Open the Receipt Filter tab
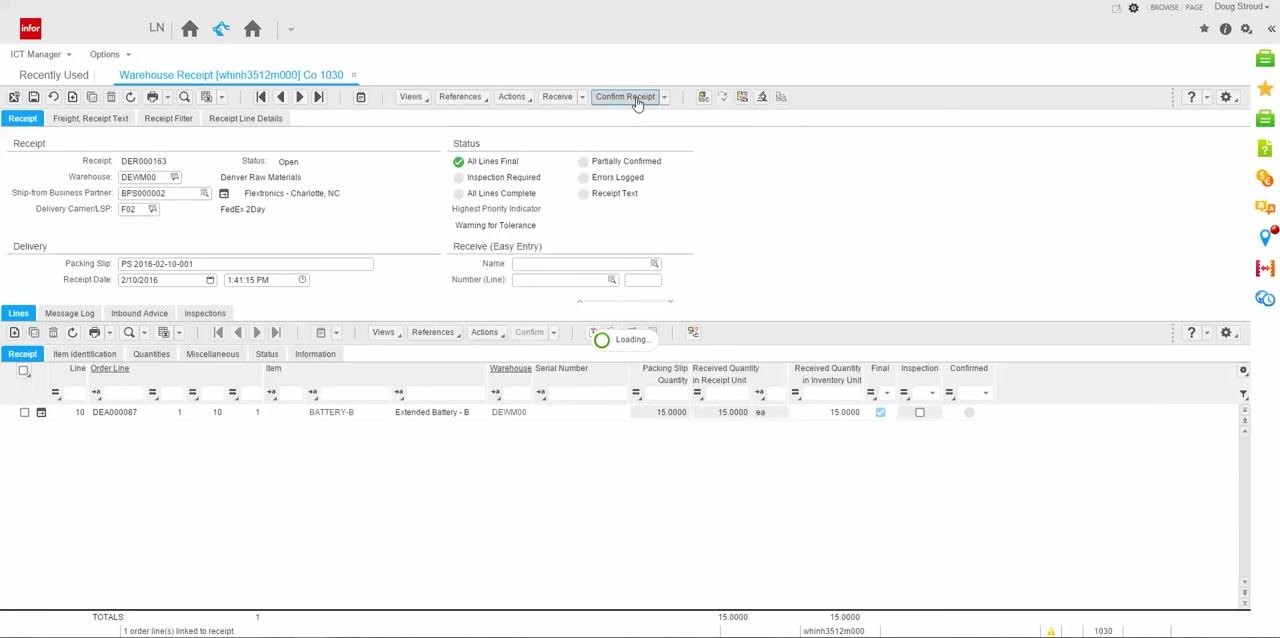 (x=168, y=118)
